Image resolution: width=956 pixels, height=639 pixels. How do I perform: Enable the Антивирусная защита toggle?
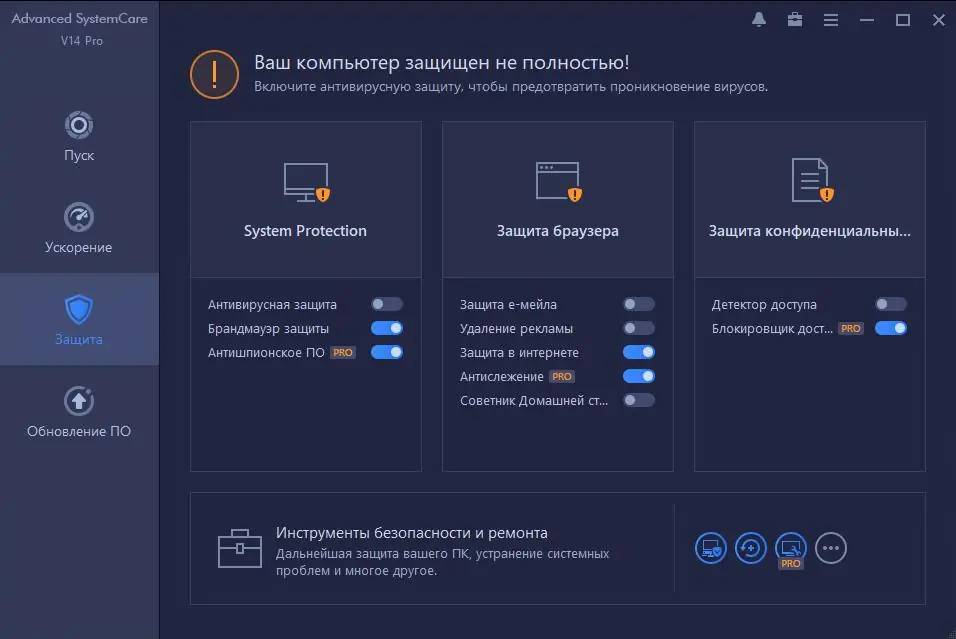[x=387, y=304]
